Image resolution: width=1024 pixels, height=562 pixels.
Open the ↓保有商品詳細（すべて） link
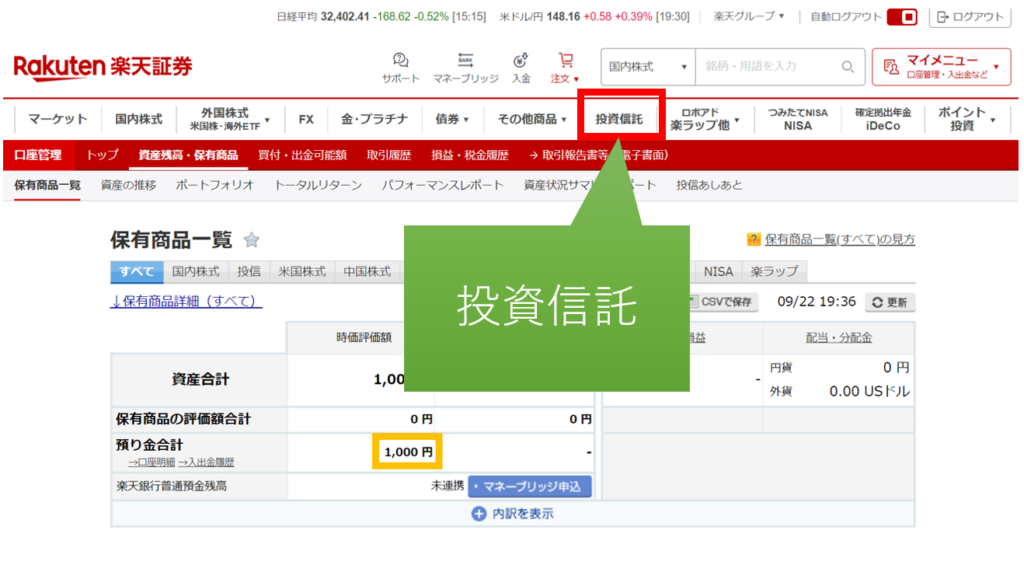coord(186,302)
